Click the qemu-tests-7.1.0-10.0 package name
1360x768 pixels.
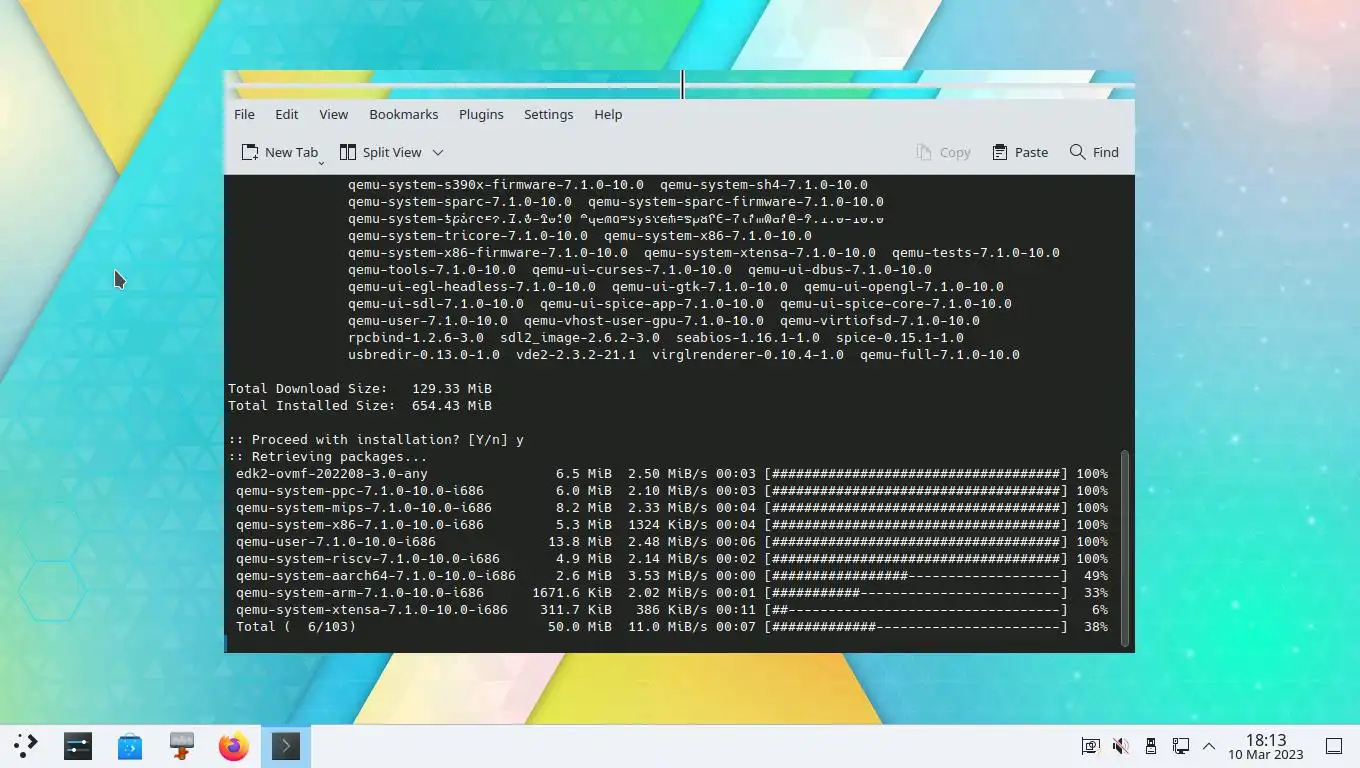point(976,252)
